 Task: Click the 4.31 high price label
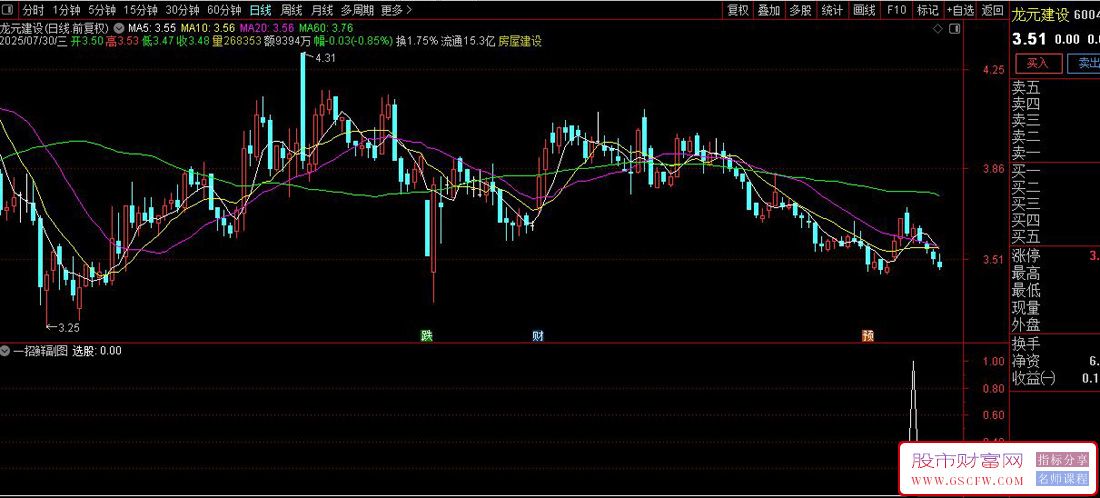pyautogui.click(x=326, y=58)
